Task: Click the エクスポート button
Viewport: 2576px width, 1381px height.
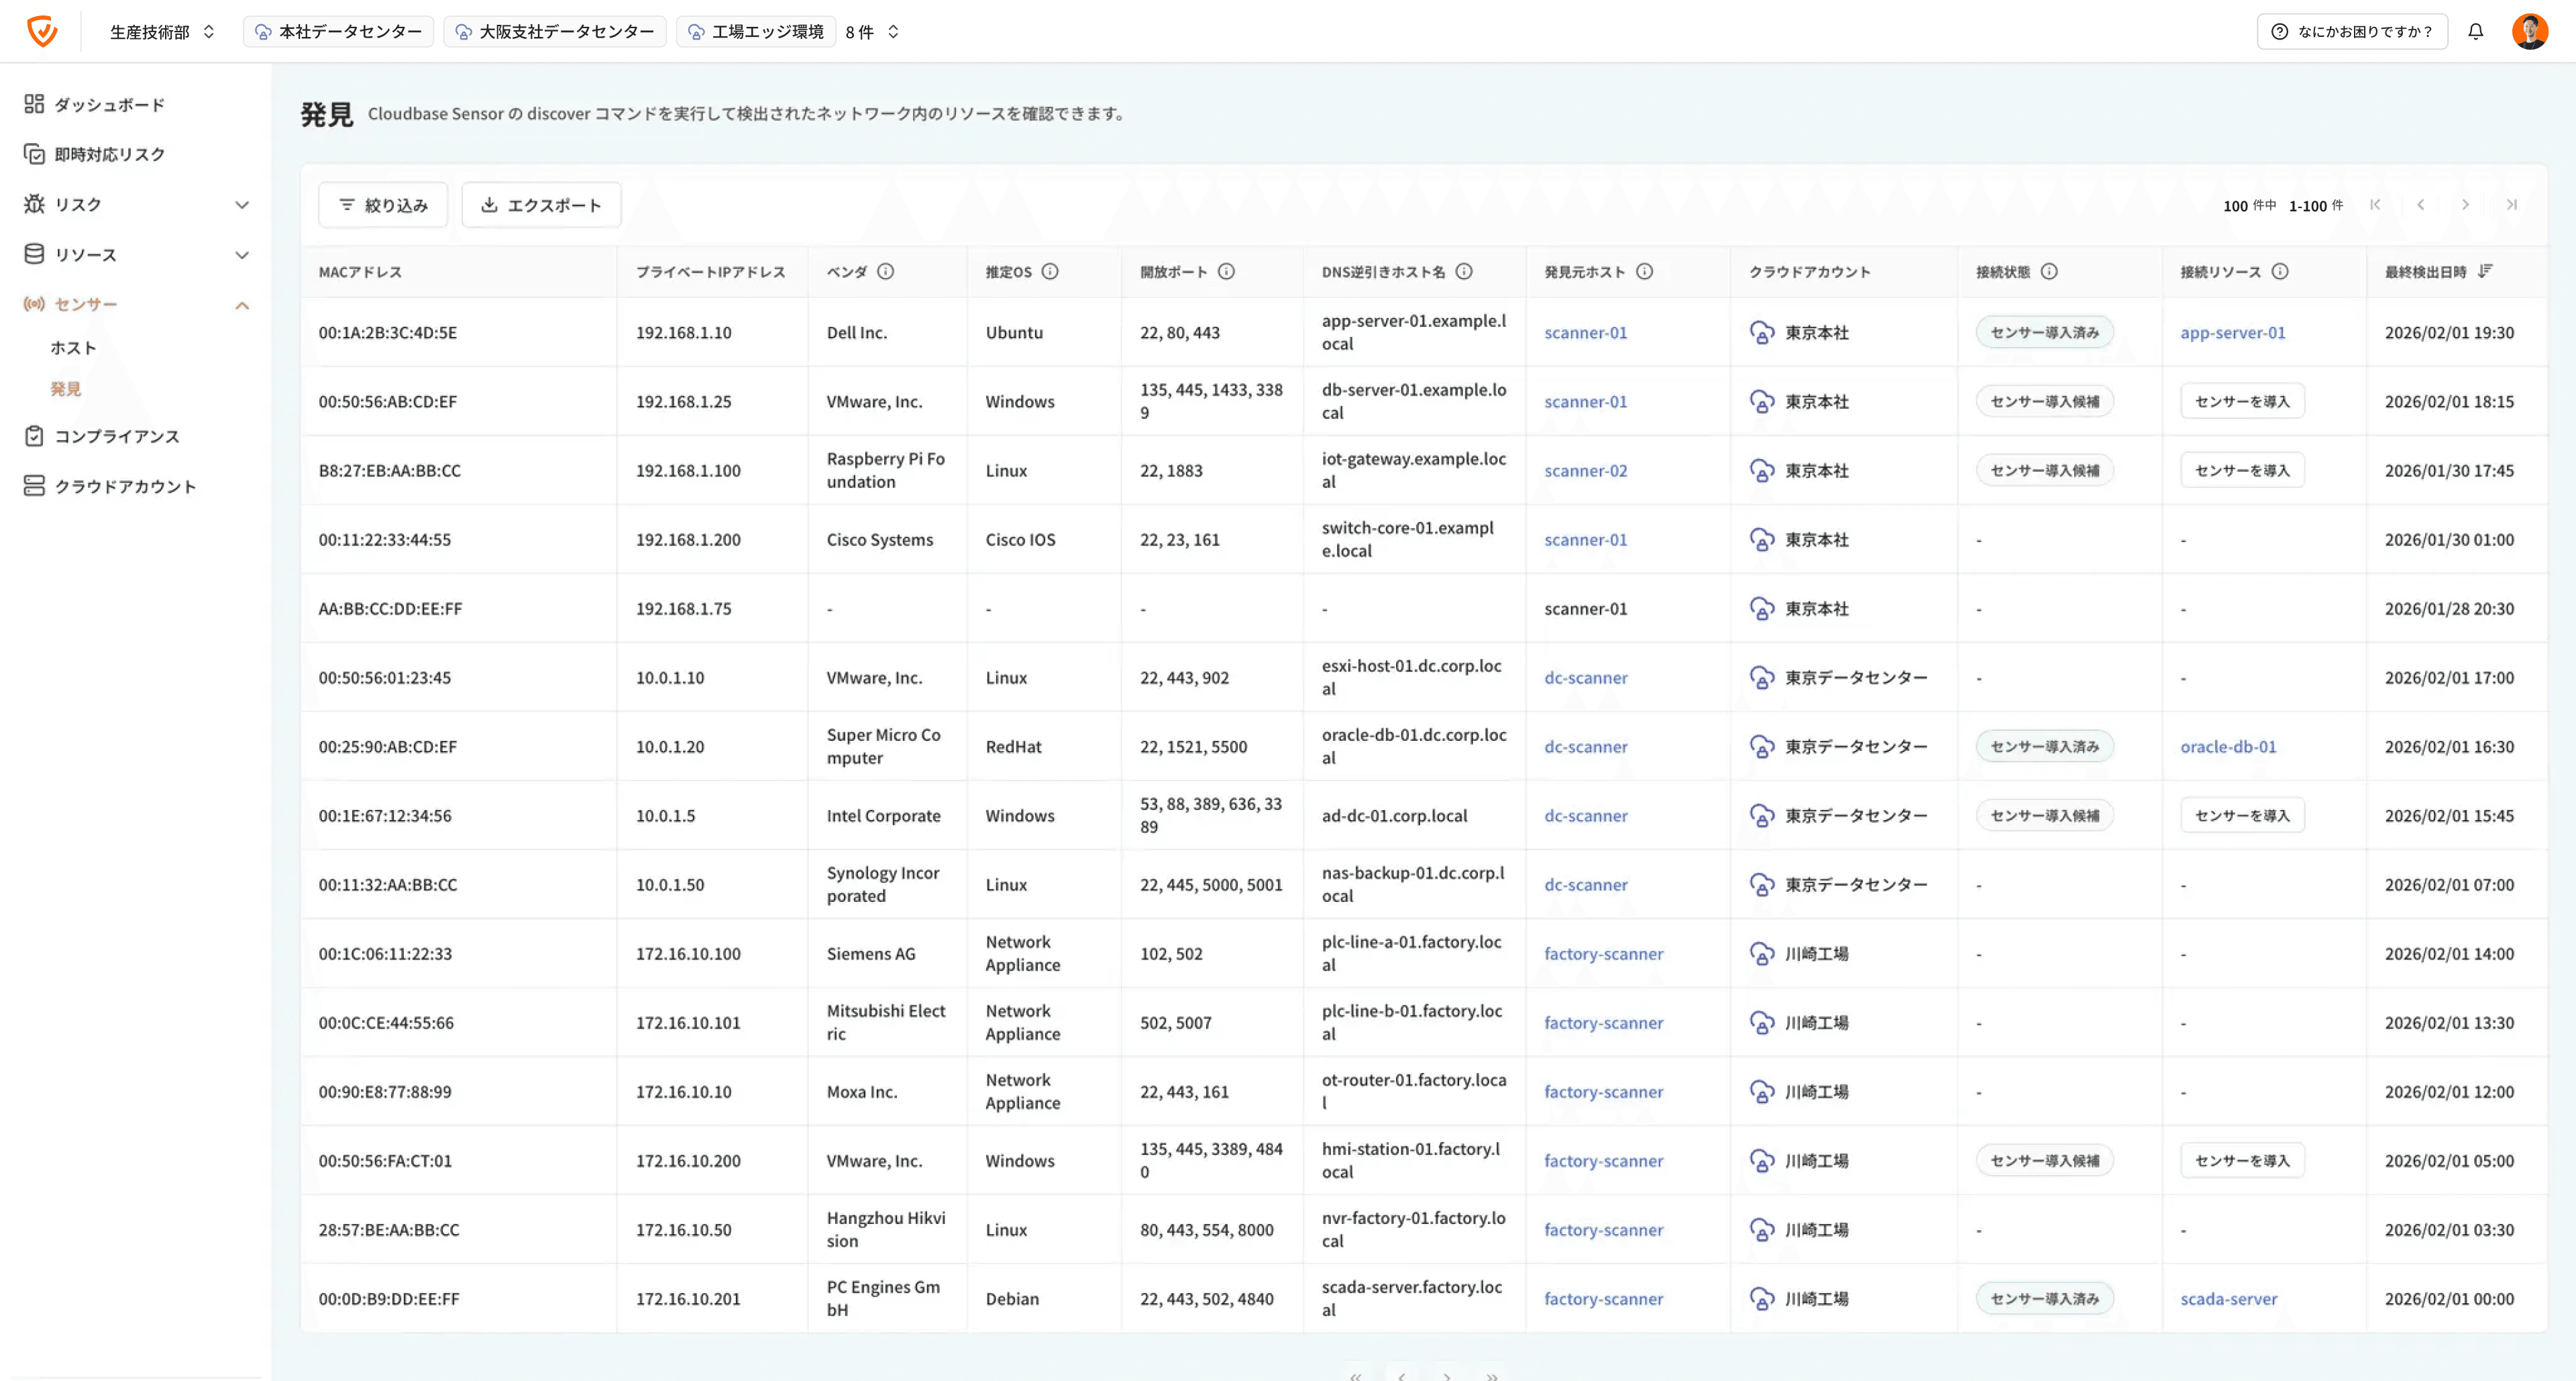Action: 541,205
